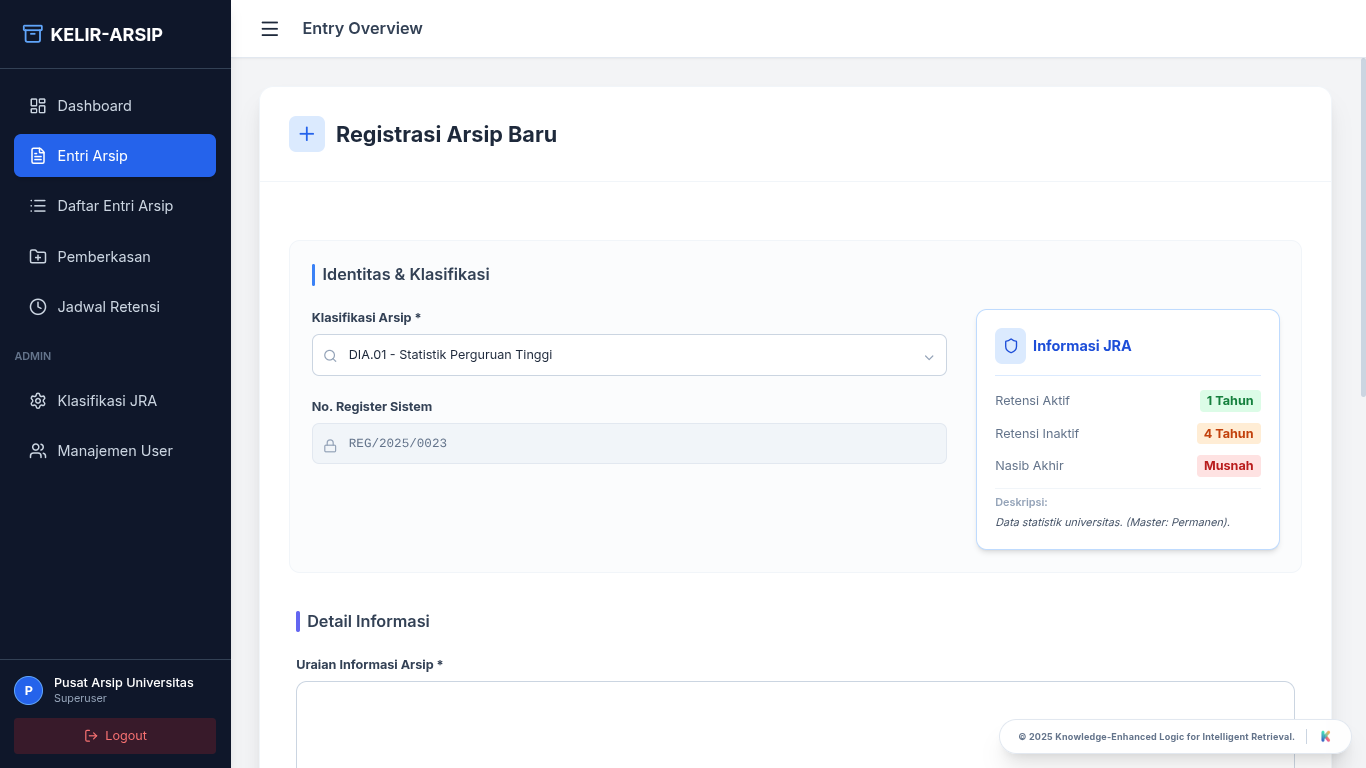Image resolution: width=1366 pixels, height=768 pixels.
Task: Expand the DIA.01 classification selector chevron
Action: pos(928,355)
